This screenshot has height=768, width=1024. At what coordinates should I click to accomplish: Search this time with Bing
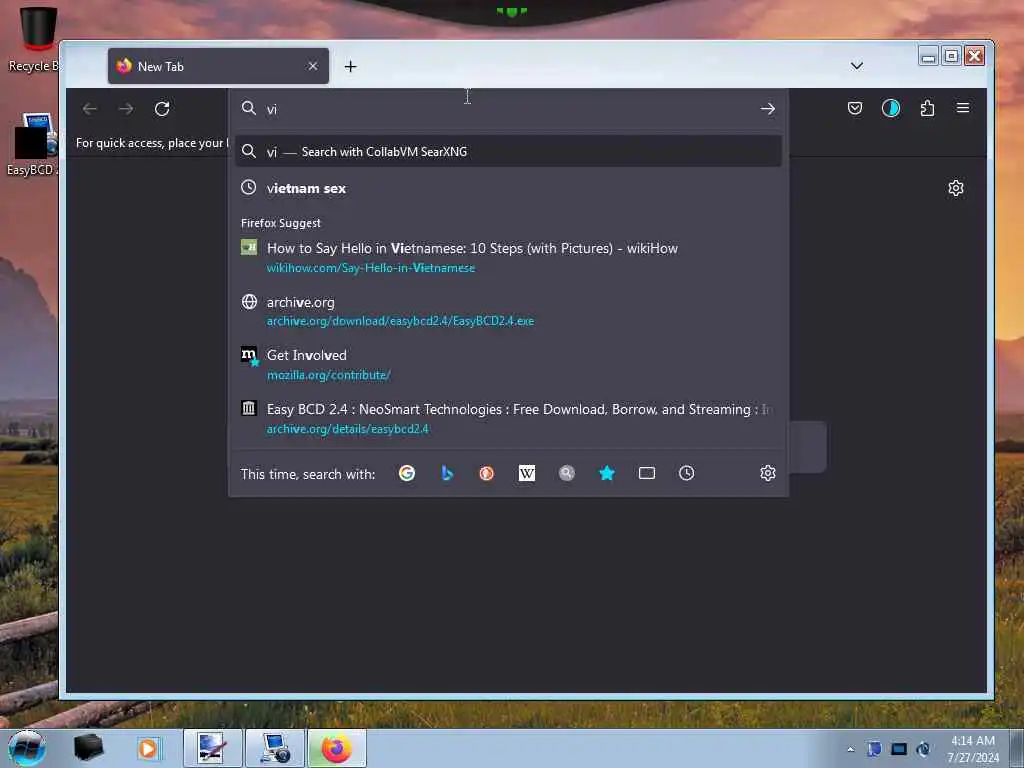447,473
